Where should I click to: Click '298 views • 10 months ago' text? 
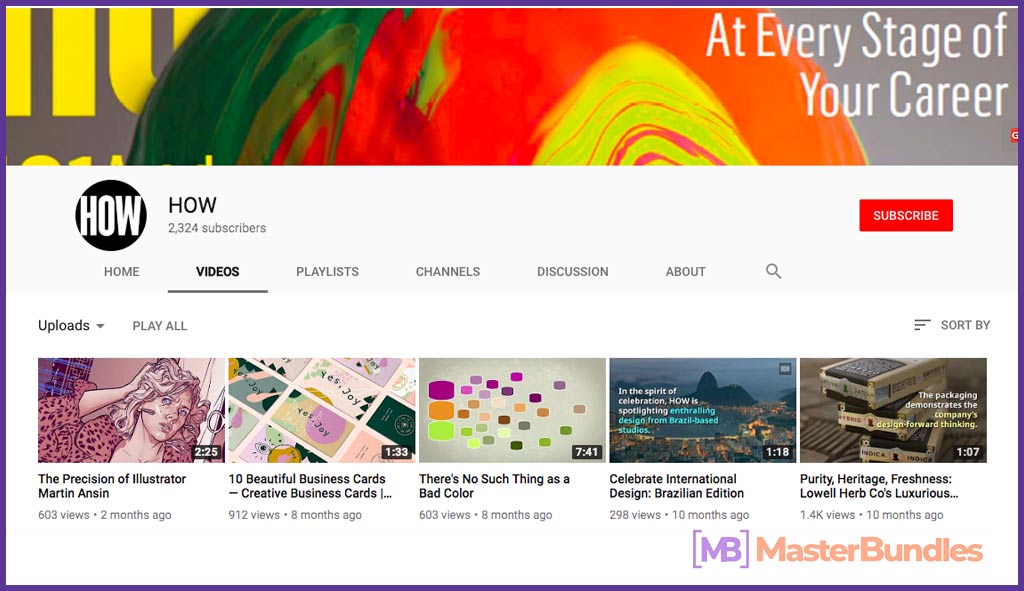(679, 515)
